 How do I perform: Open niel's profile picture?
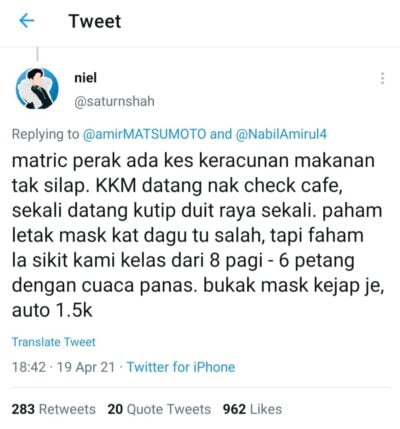coord(37,88)
